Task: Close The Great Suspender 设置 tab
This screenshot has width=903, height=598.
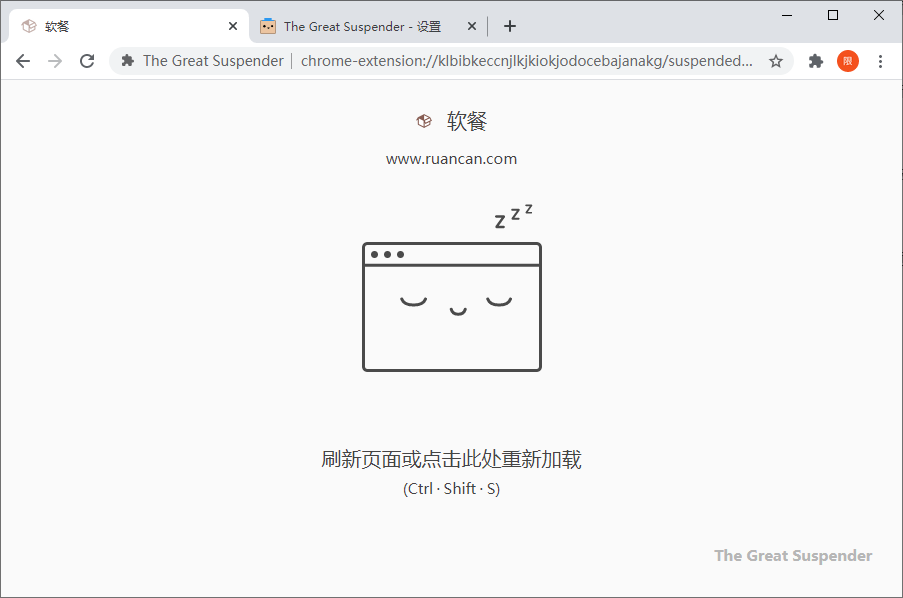Action: (x=471, y=26)
